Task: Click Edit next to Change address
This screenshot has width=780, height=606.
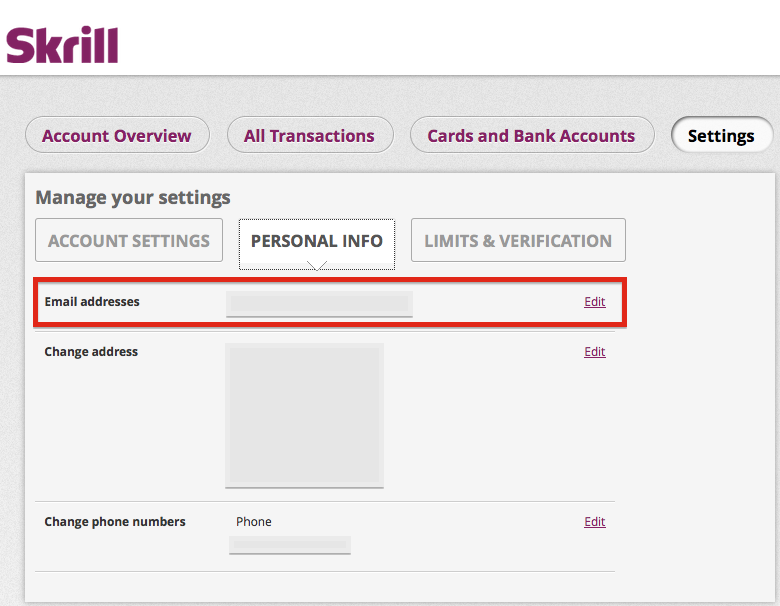Action: [x=594, y=352]
